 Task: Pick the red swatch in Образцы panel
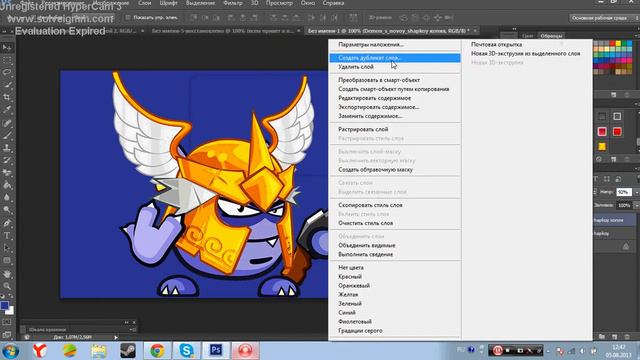click(612, 44)
